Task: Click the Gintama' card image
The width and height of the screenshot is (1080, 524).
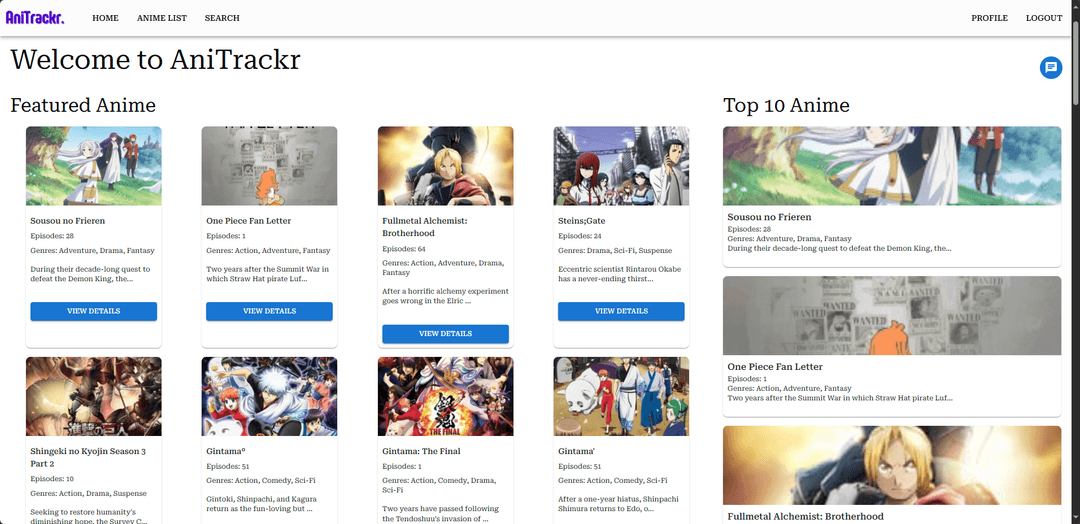Action: (x=621, y=397)
